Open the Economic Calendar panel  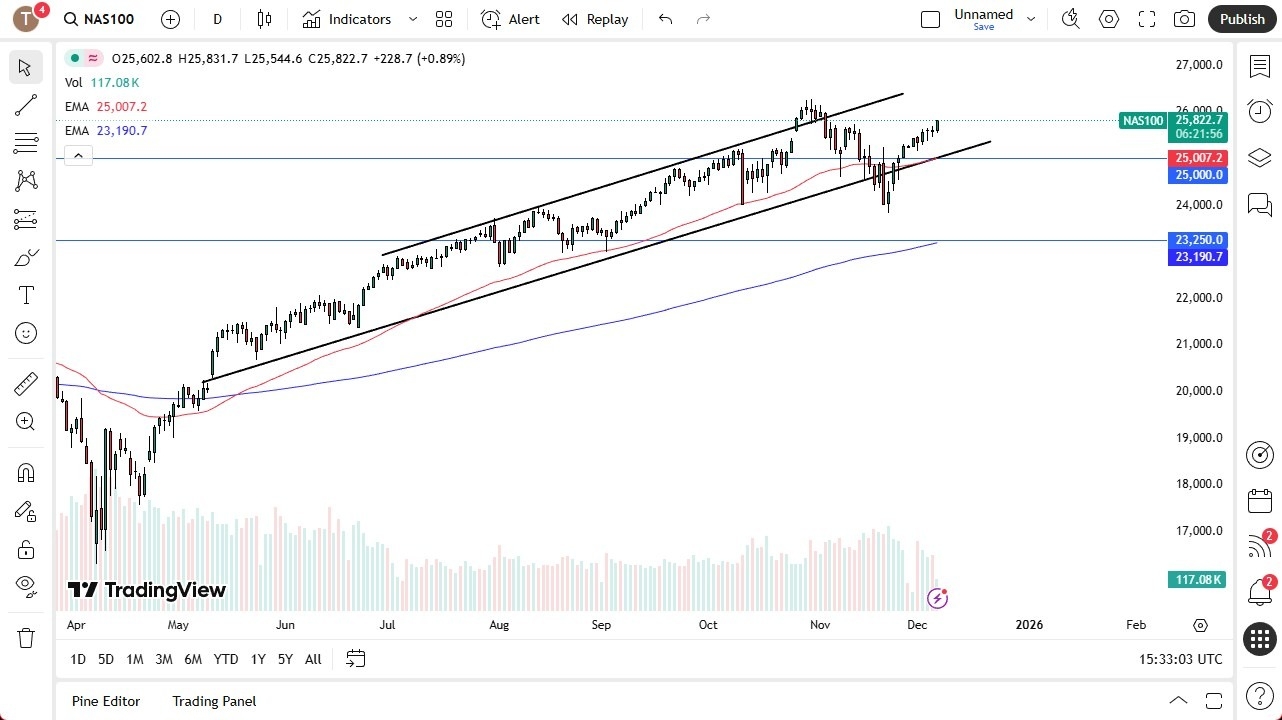pos(1259,500)
